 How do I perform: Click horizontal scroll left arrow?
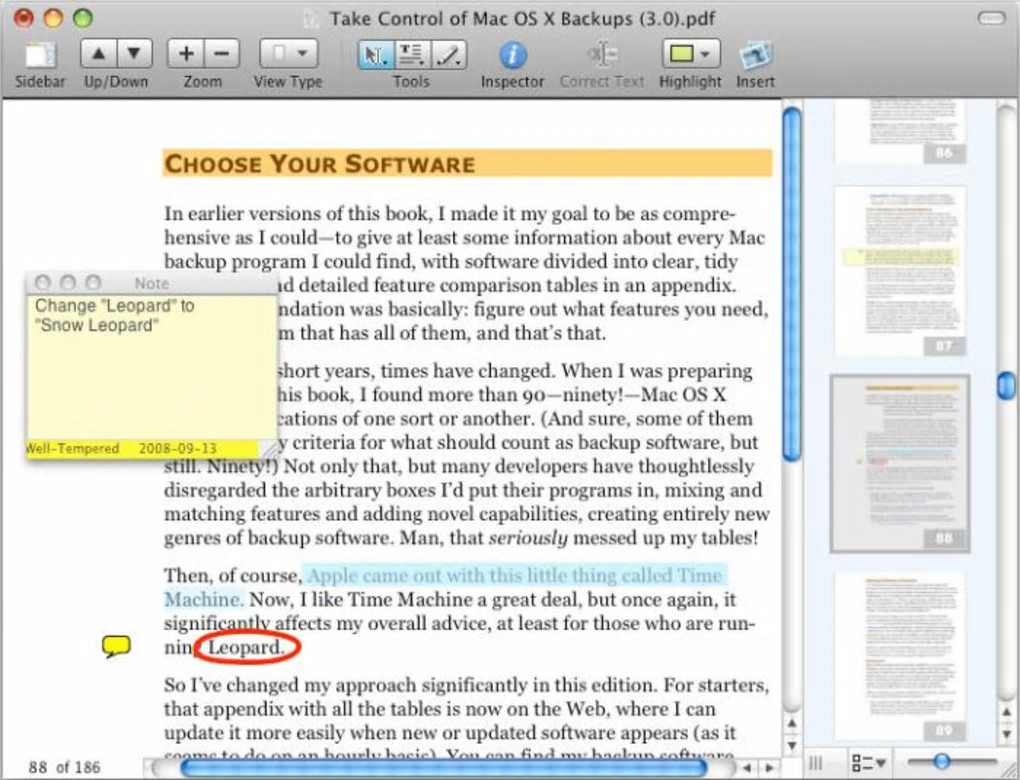point(747,768)
